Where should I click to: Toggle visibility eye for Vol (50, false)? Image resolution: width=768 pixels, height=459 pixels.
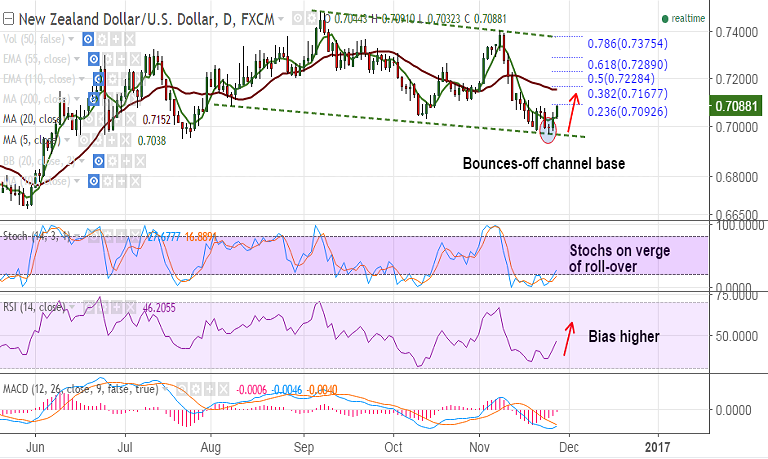coord(88,39)
